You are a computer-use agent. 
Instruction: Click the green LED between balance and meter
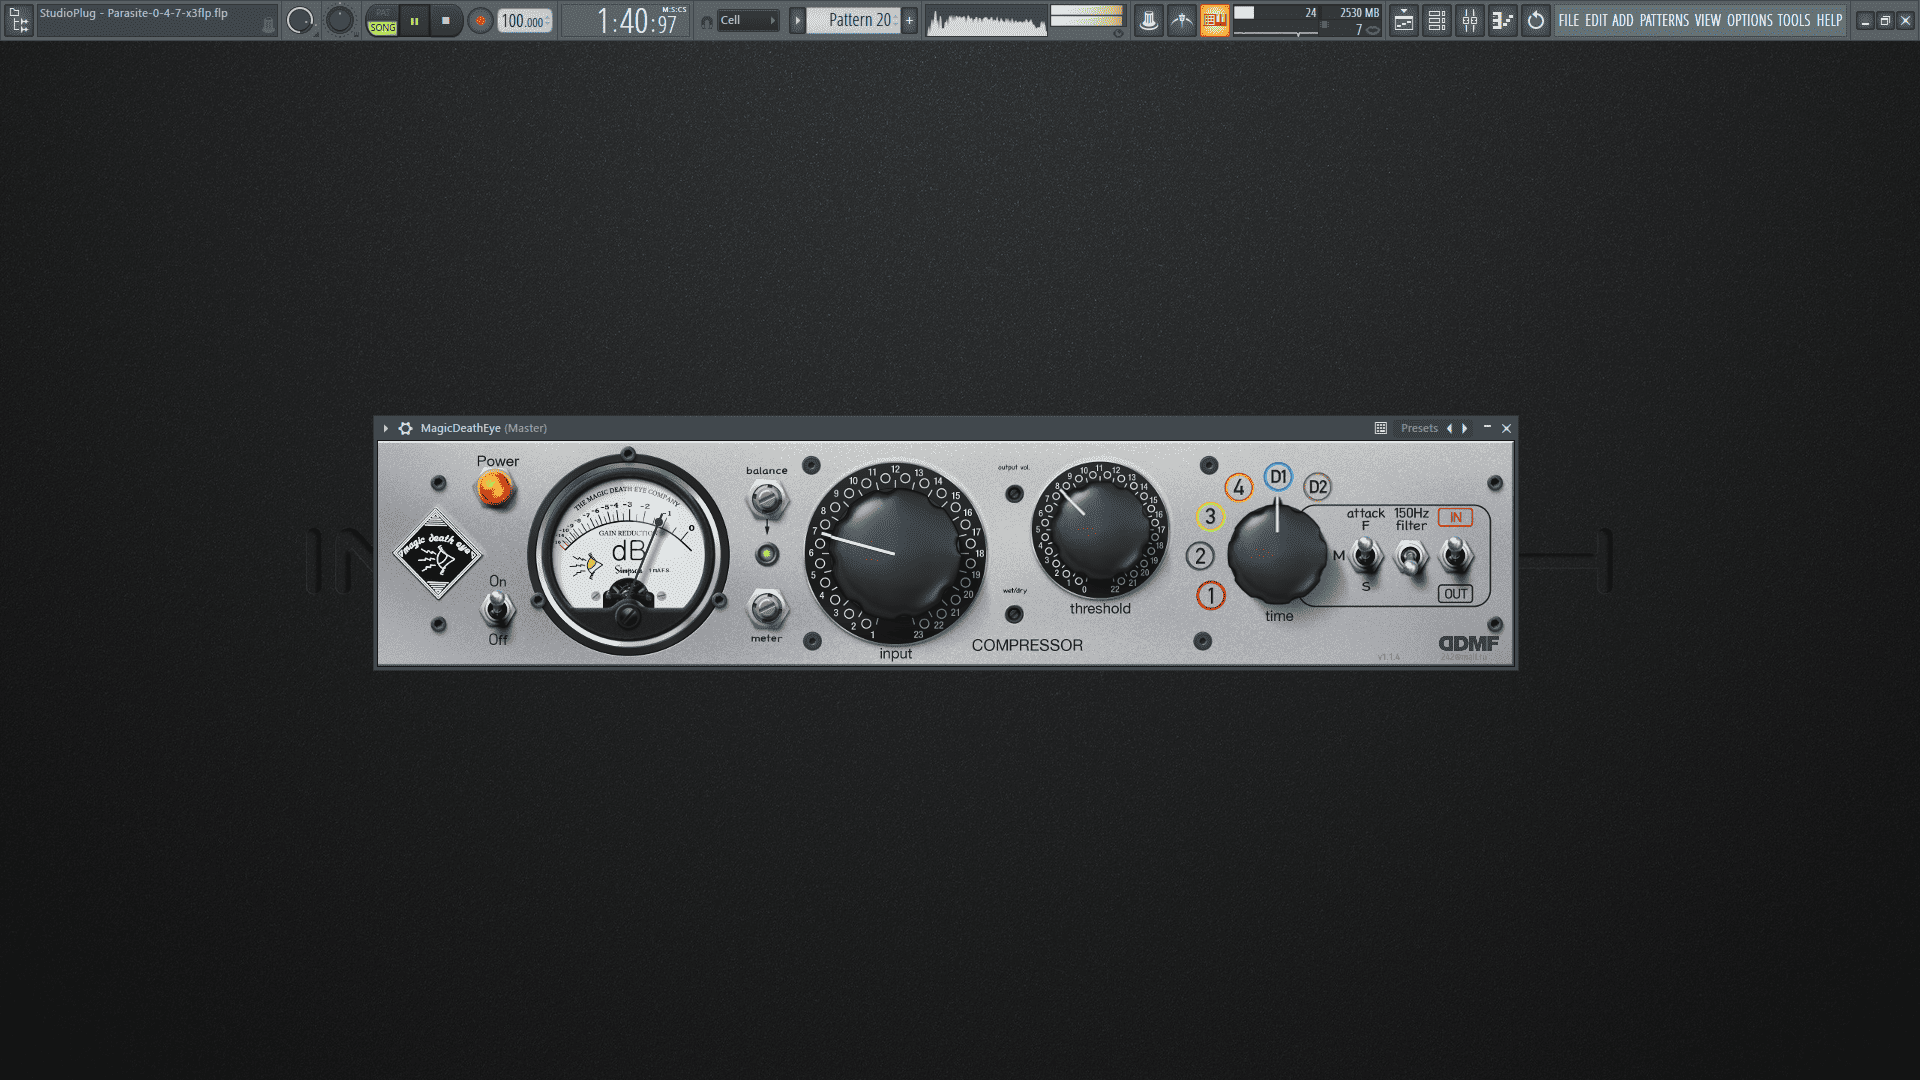pos(767,553)
